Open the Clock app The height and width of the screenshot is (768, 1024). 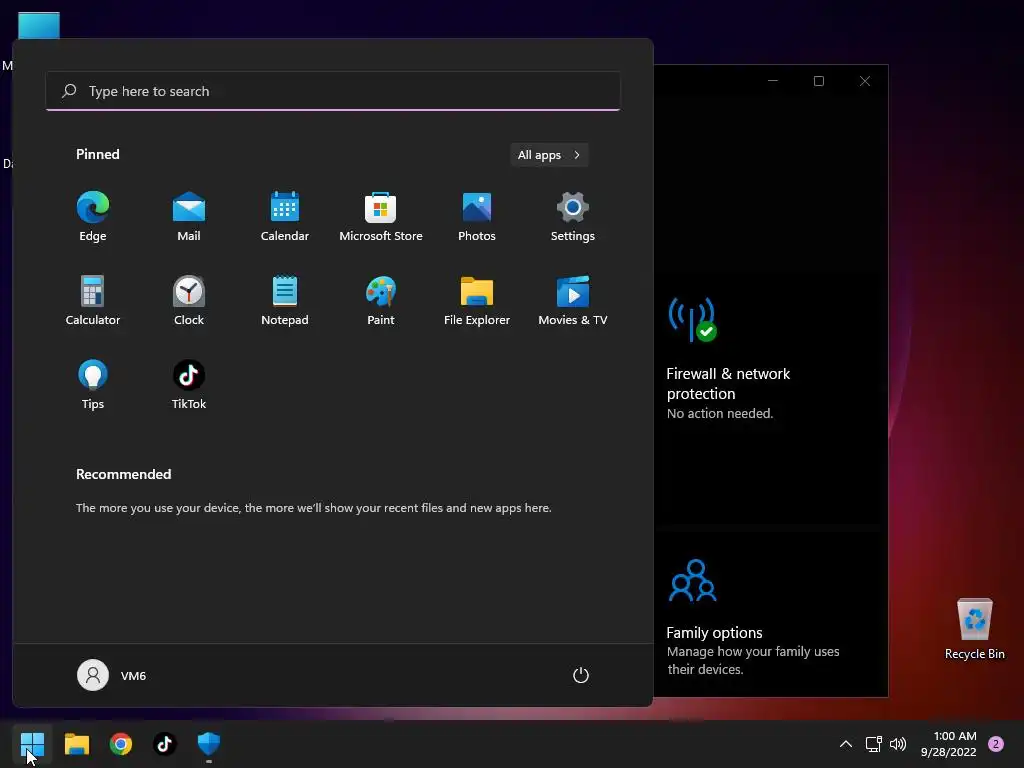tap(189, 301)
